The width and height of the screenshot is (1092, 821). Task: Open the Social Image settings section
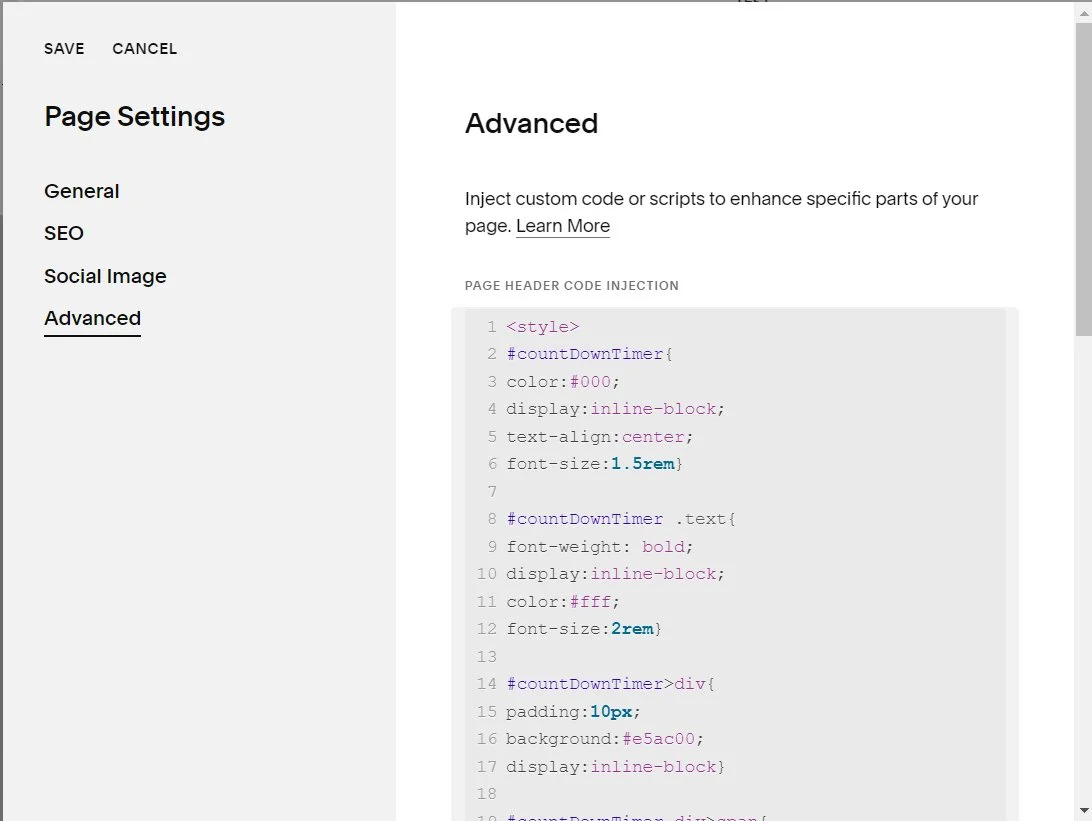pyautogui.click(x=105, y=276)
